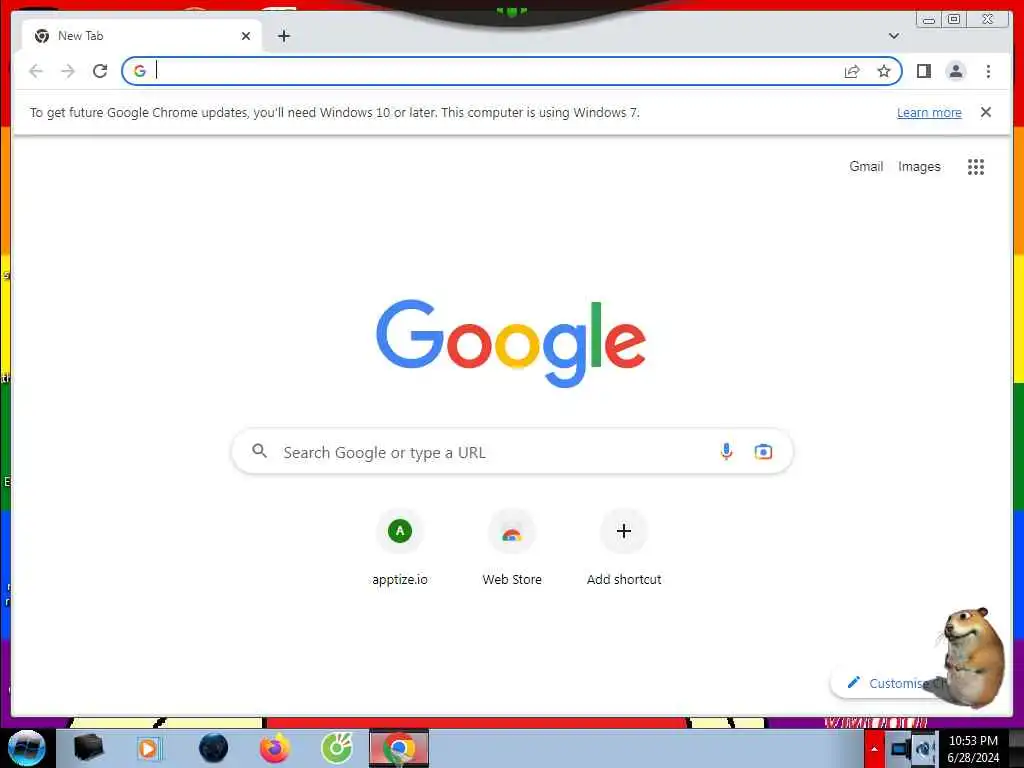Screen dimensions: 1024x768
Task: Open the black folder taskbar icon
Action: click(x=88, y=748)
